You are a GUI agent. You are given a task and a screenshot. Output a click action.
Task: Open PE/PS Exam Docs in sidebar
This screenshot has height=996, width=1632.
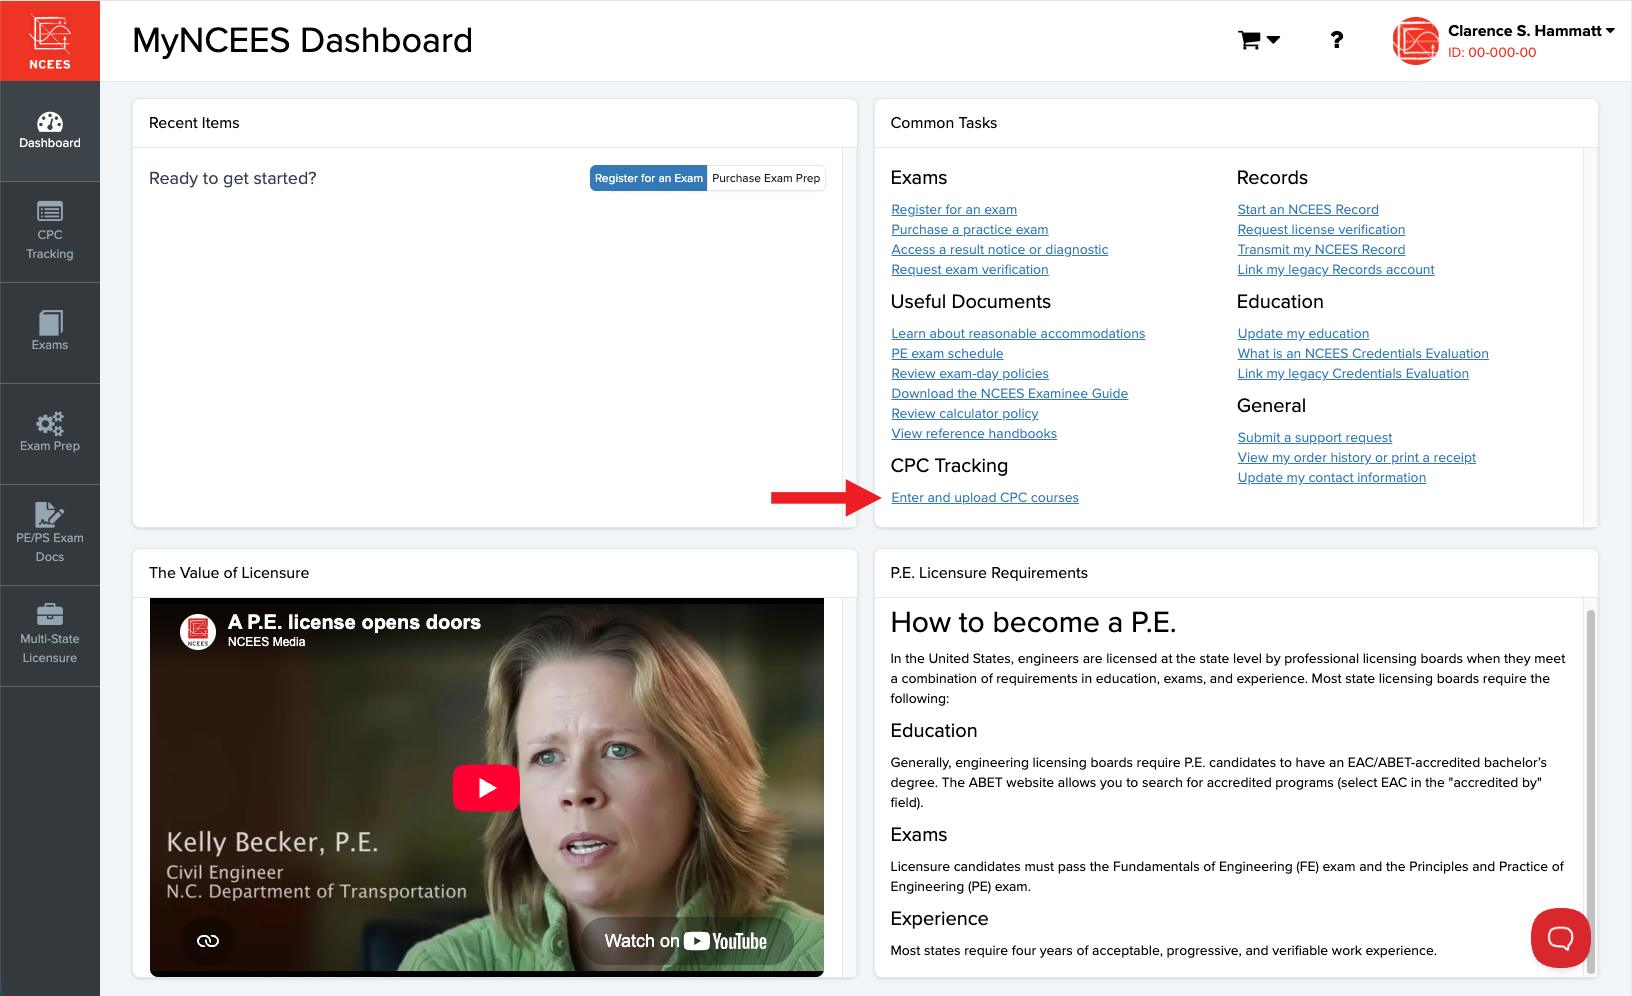point(50,535)
